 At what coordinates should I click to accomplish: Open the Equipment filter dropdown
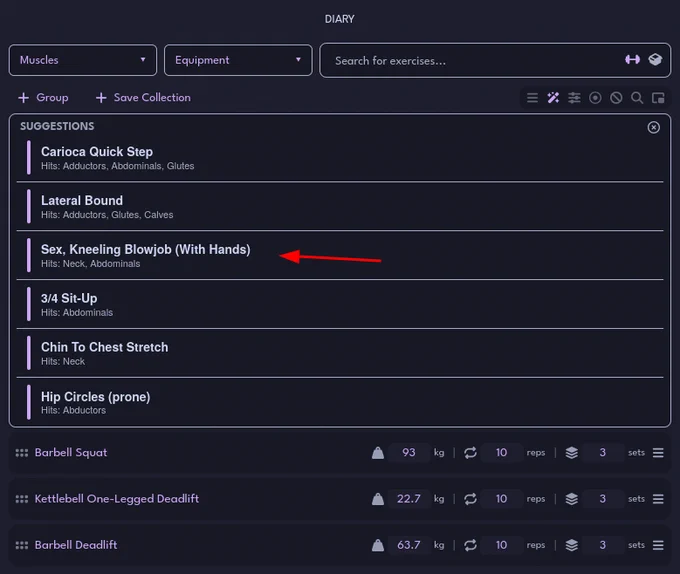[238, 60]
